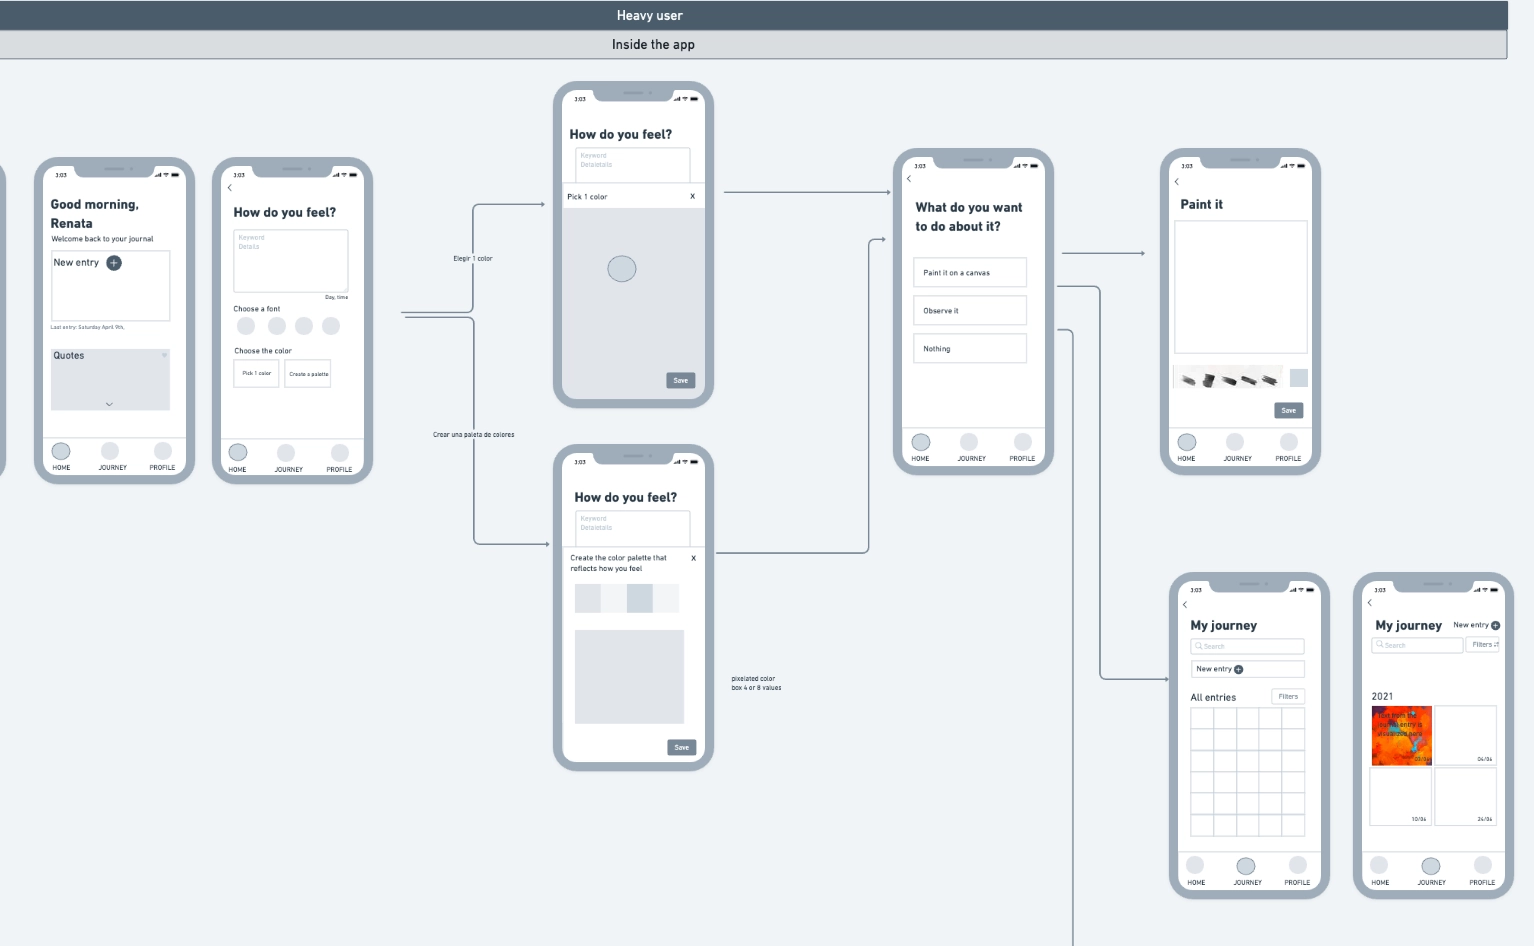Tap HOME tab icon on Good morning screen

pos(61,452)
